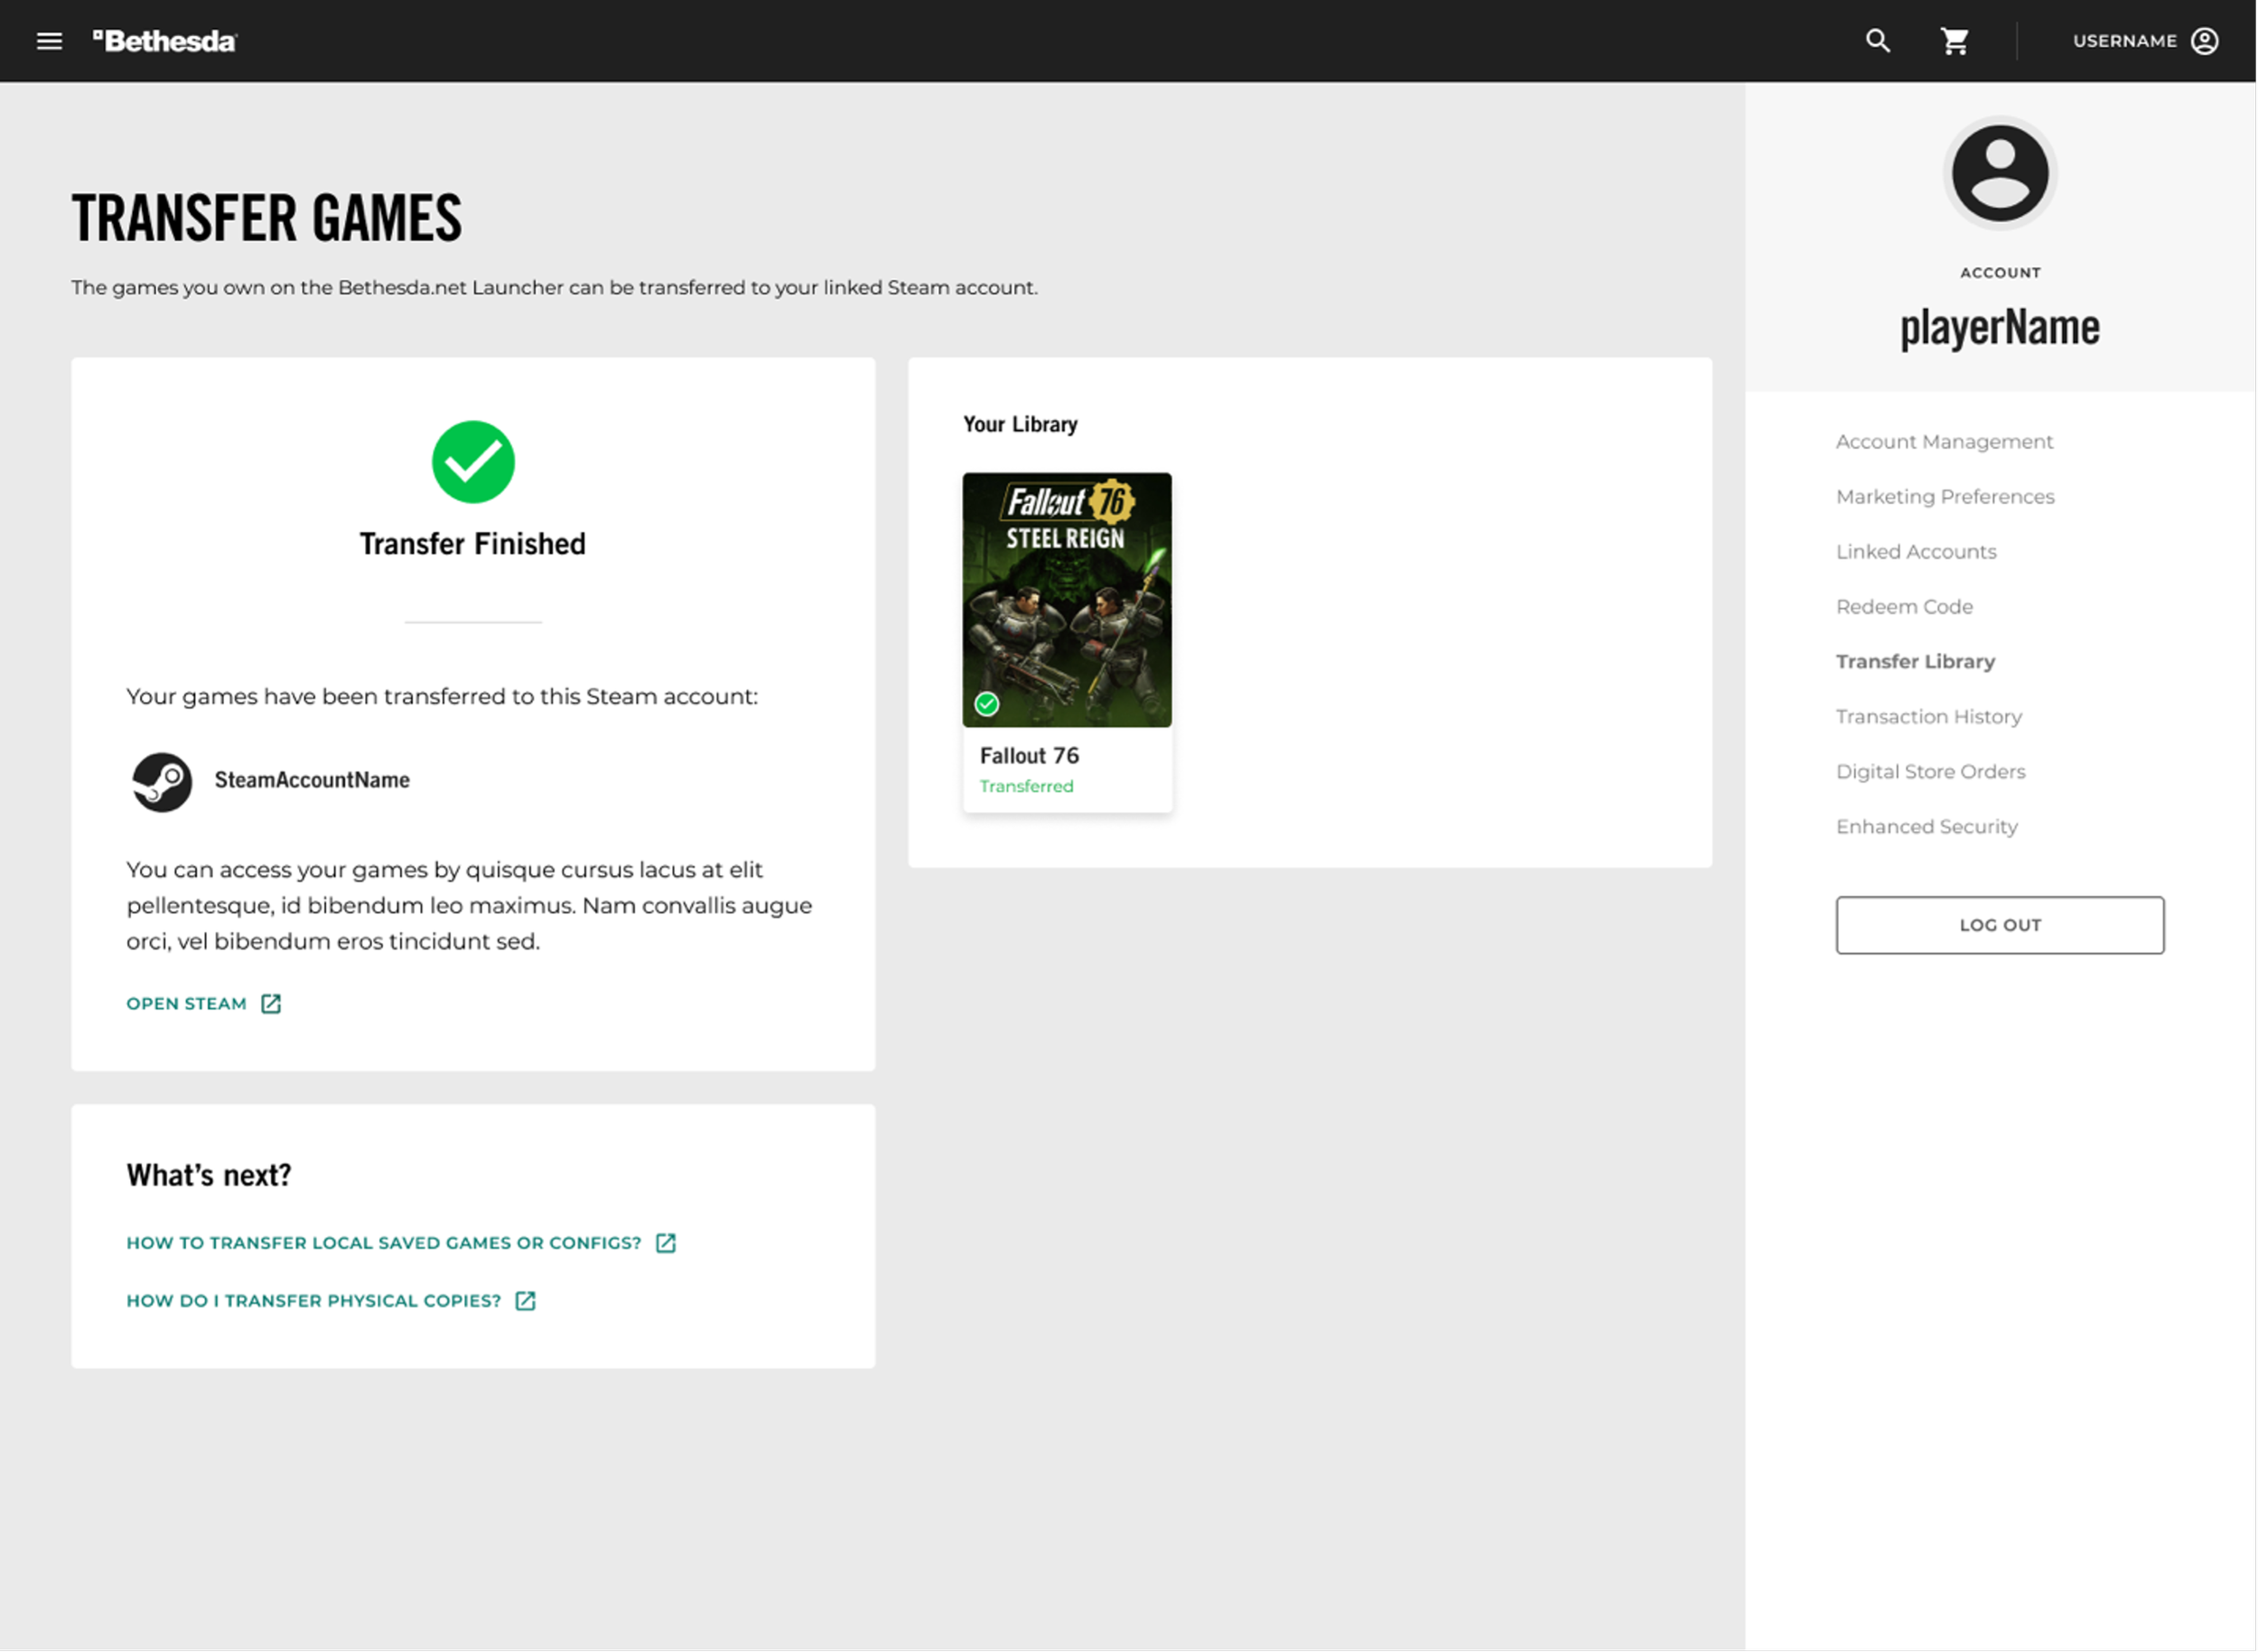Screen dimensions: 2258x1652
Task: Click the Fallout 76 title text
Action: click(x=1030, y=756)
